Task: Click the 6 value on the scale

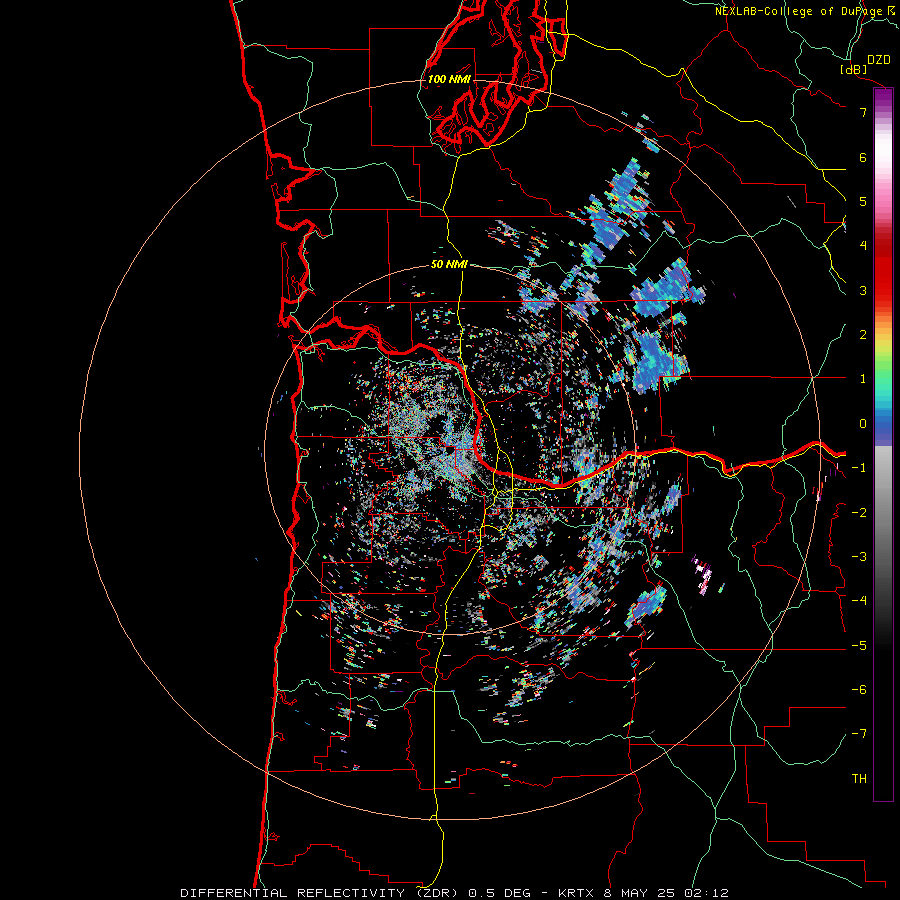Action: (x=863, y=157)
